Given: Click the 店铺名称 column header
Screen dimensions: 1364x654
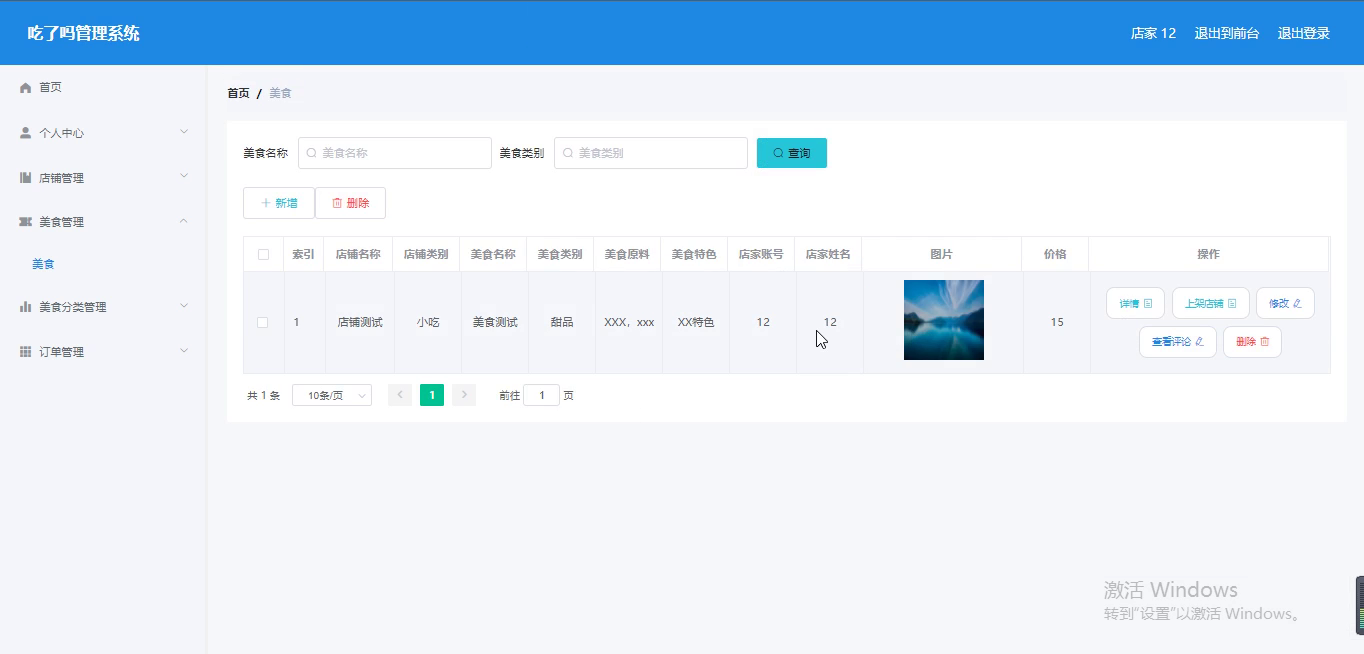Looking at the screenshot, I should pyautogui.click(x=358, y=254).
